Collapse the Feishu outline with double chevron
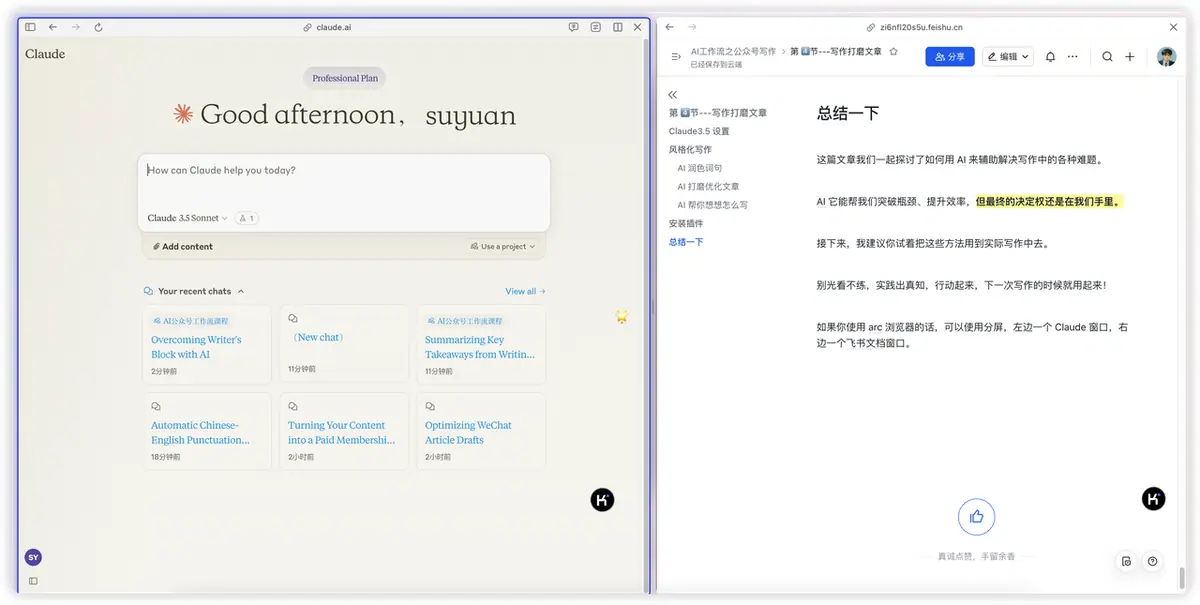This screenshot has width=1200, height=605. pyautogui.click(x=673, y=95)
